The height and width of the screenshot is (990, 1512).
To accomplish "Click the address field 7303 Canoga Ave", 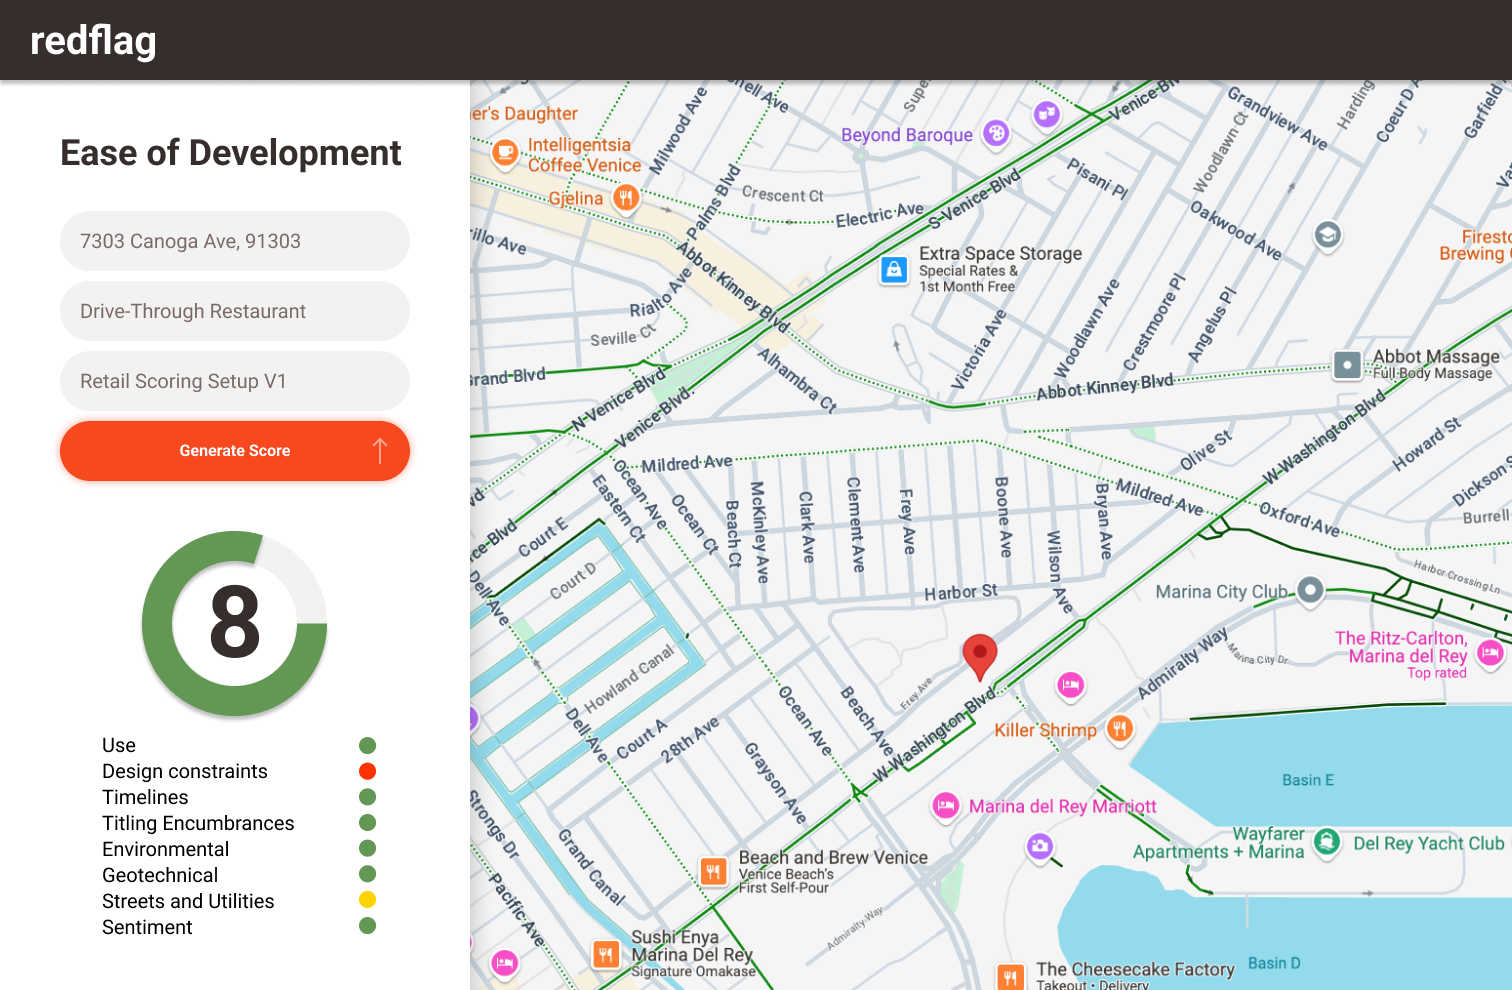I will point(235,241).
